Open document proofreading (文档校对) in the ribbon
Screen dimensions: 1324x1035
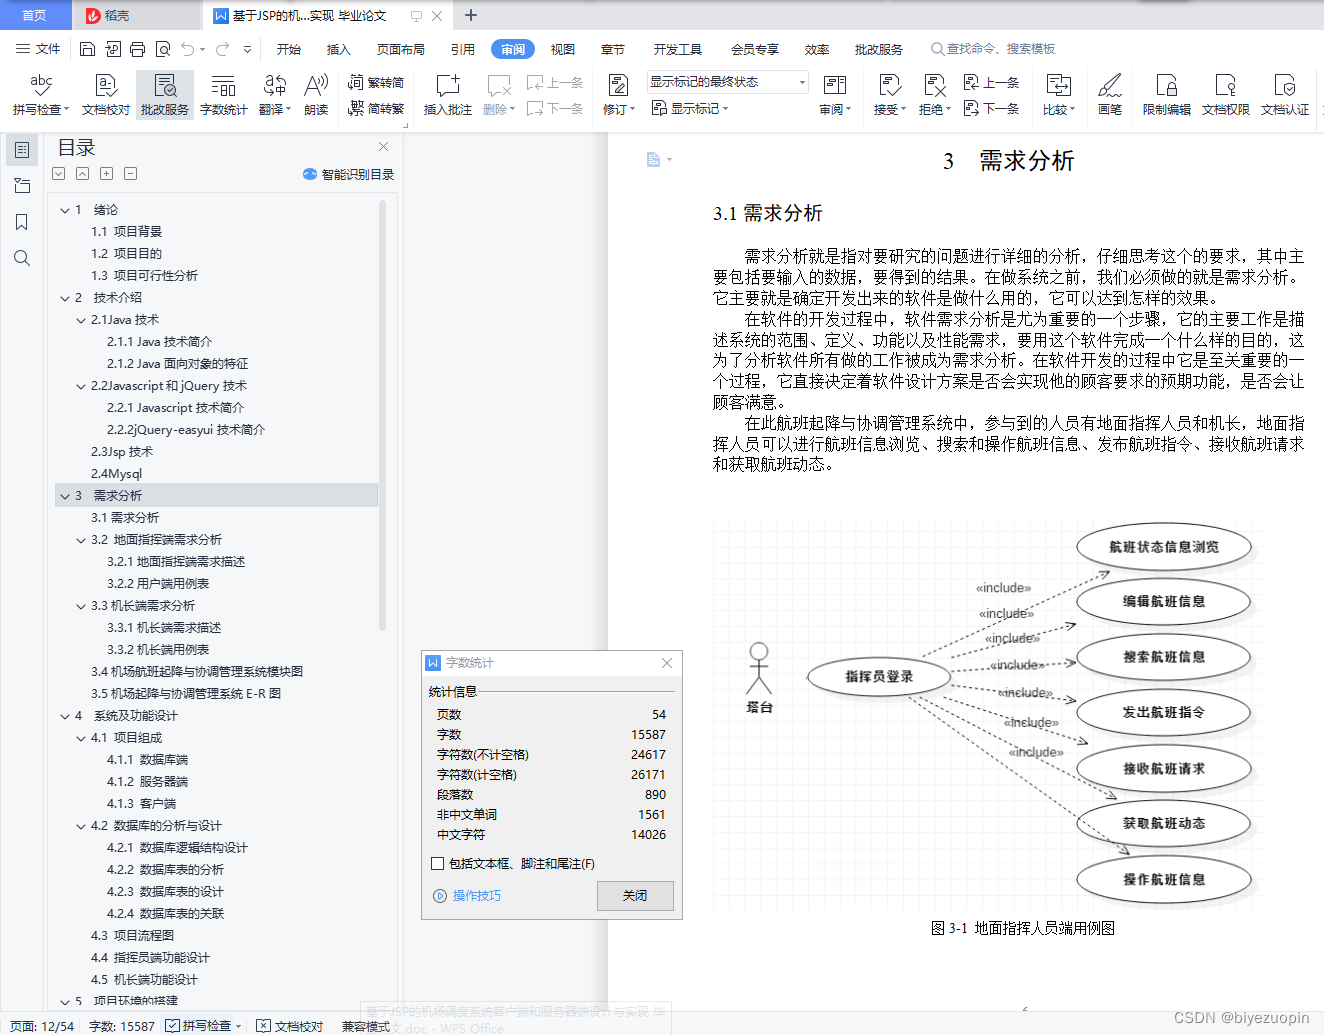point(106,95)
